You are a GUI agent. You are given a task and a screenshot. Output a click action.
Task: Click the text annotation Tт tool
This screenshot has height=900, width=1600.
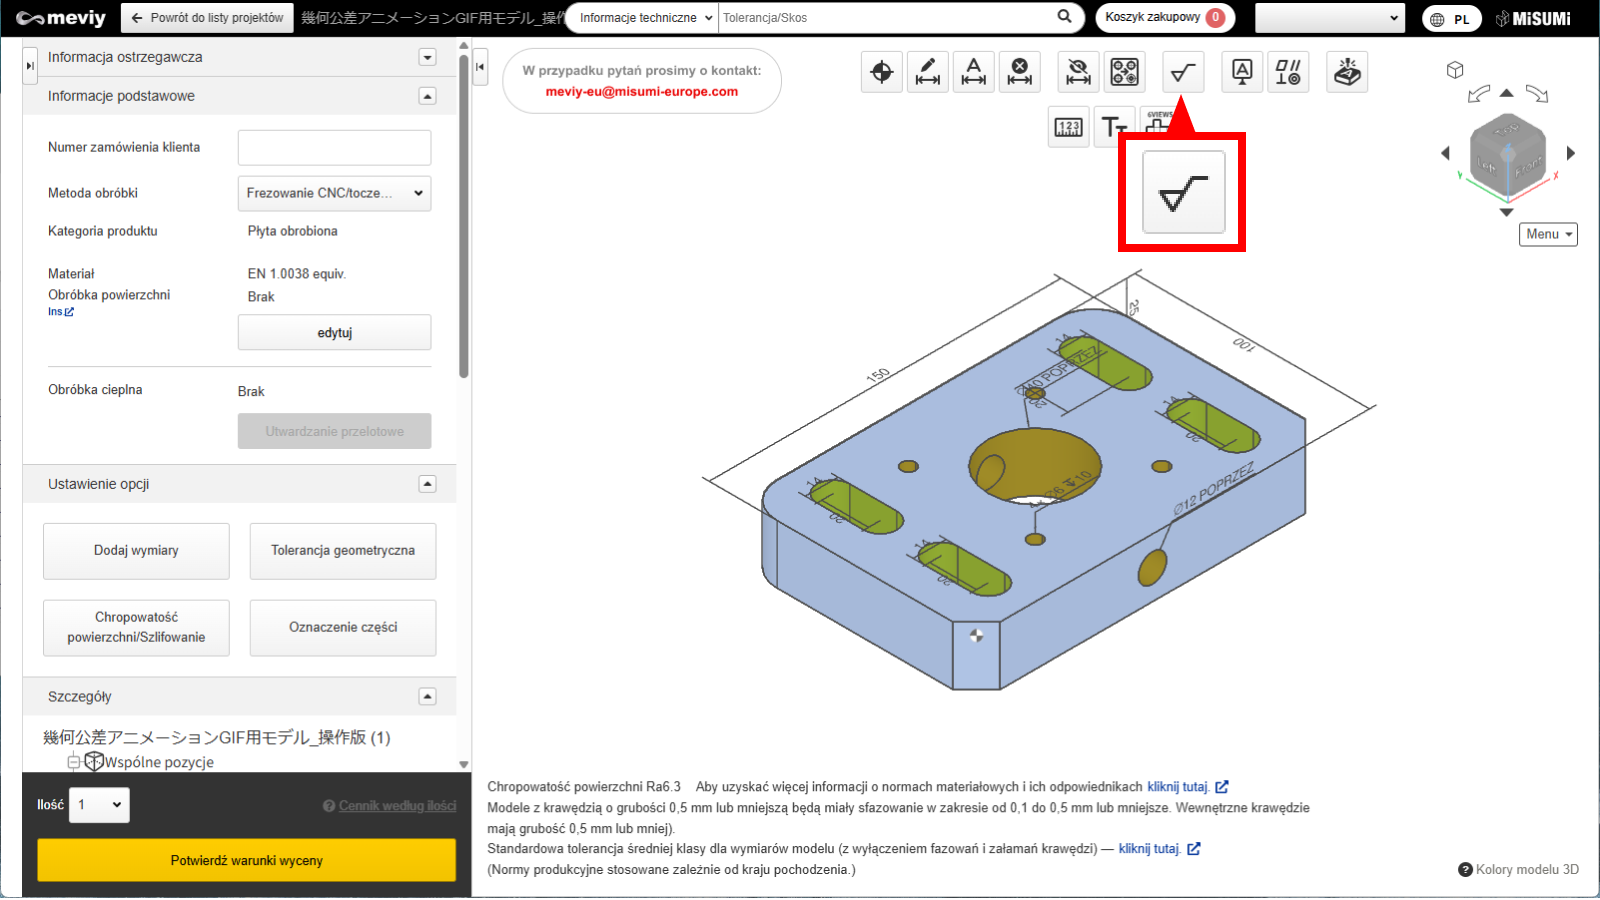(1113, 127)
